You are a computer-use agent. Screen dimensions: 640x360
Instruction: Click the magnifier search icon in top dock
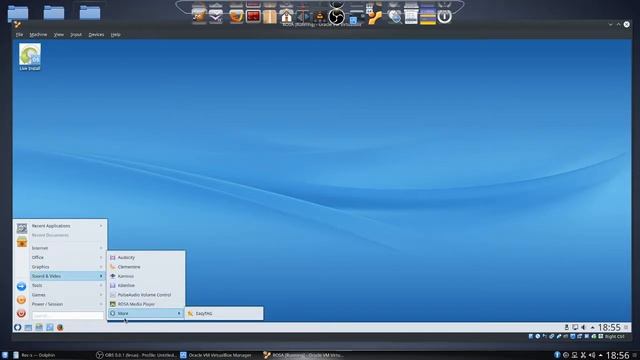(x=394, y=17)
